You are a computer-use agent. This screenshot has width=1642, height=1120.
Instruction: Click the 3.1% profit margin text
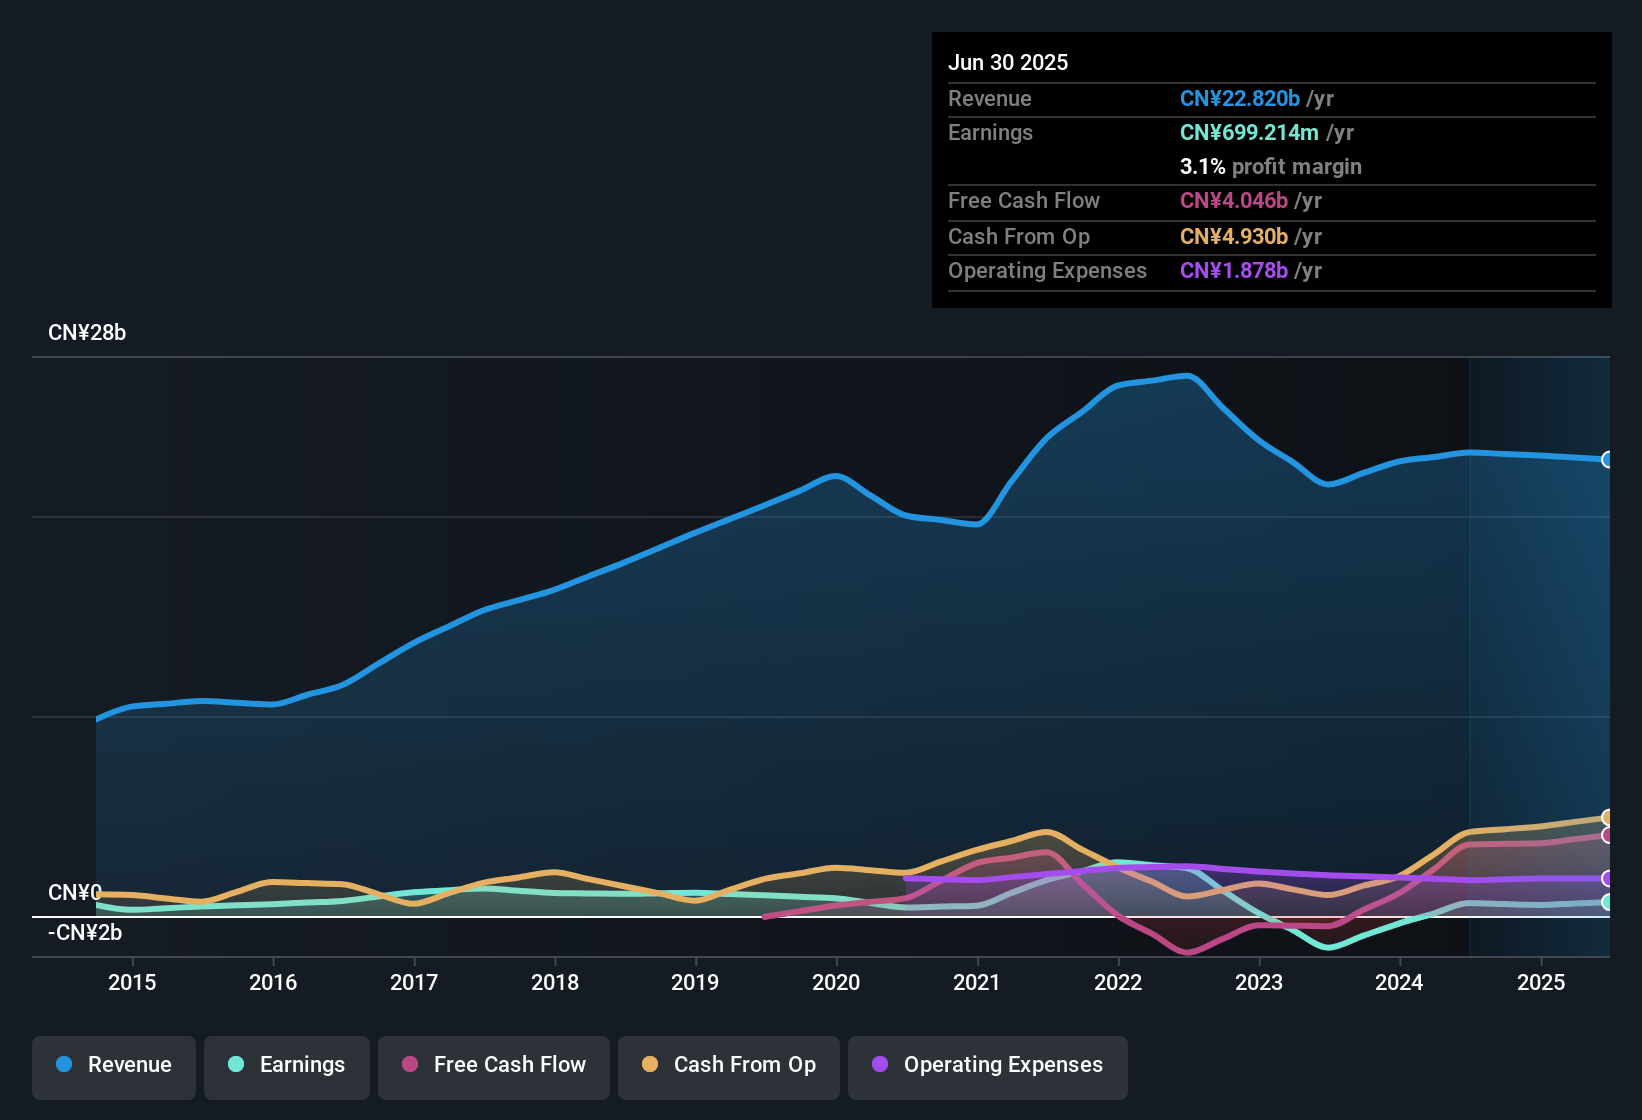[x=1271, y=166]
